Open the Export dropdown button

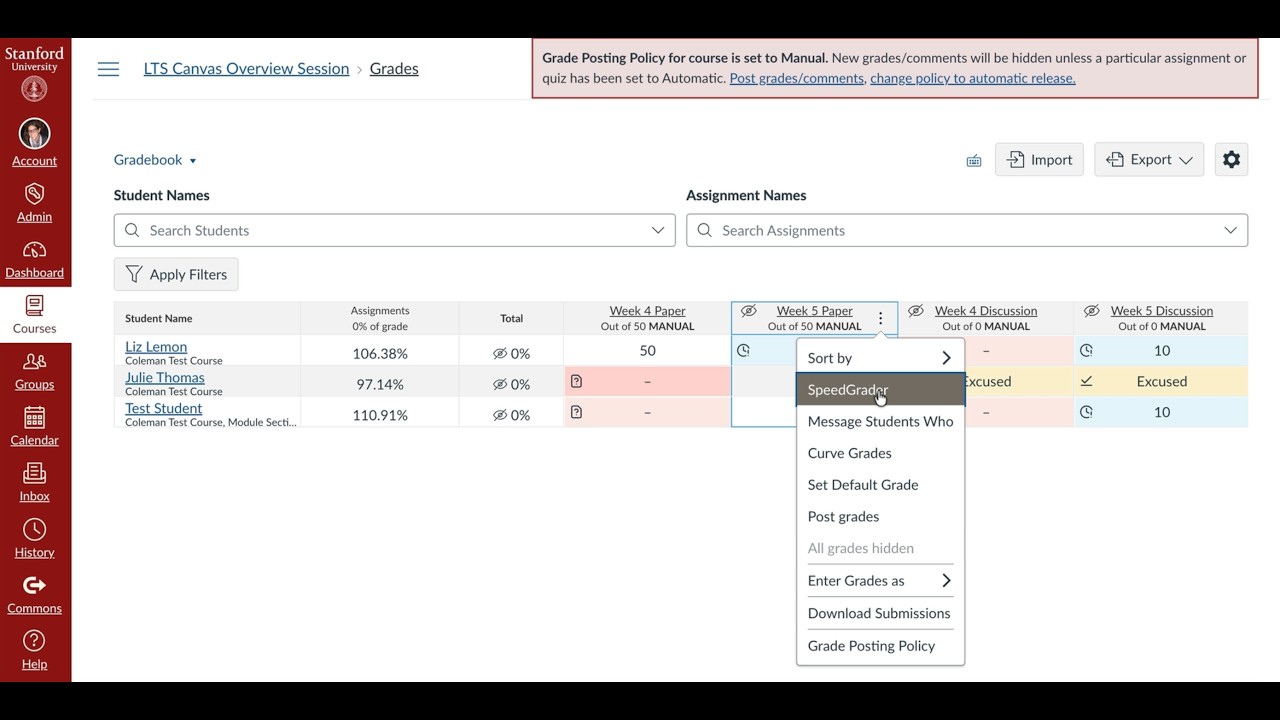pos(1148,160)
